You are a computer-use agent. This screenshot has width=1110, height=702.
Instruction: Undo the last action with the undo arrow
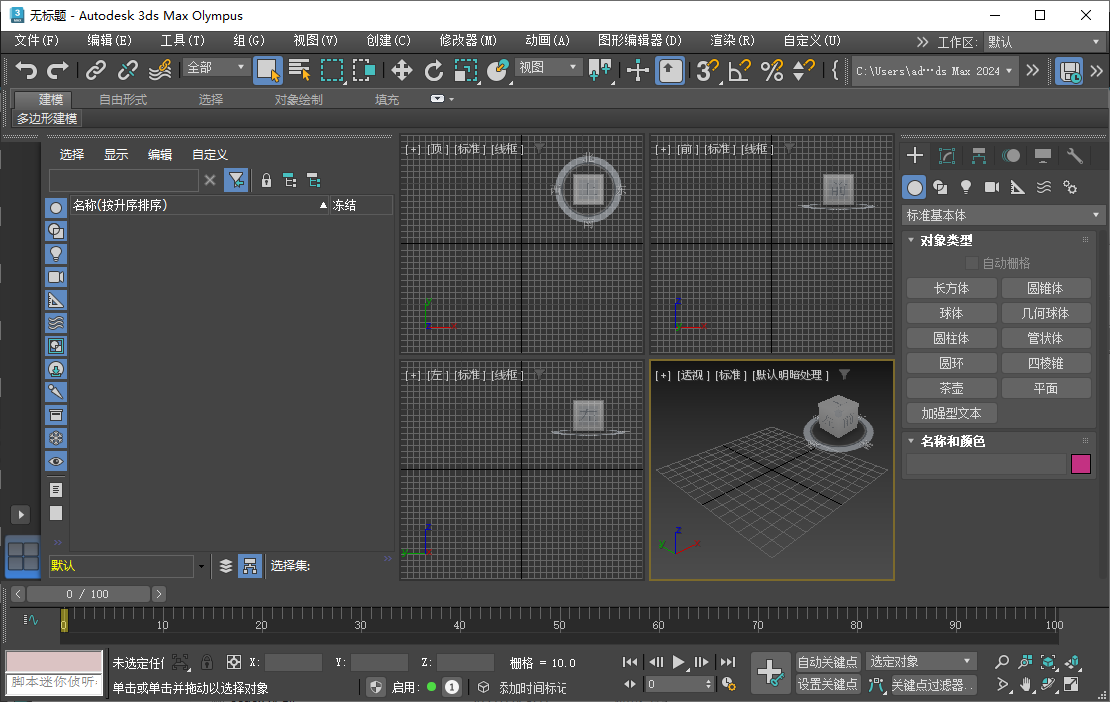(26, 70)
